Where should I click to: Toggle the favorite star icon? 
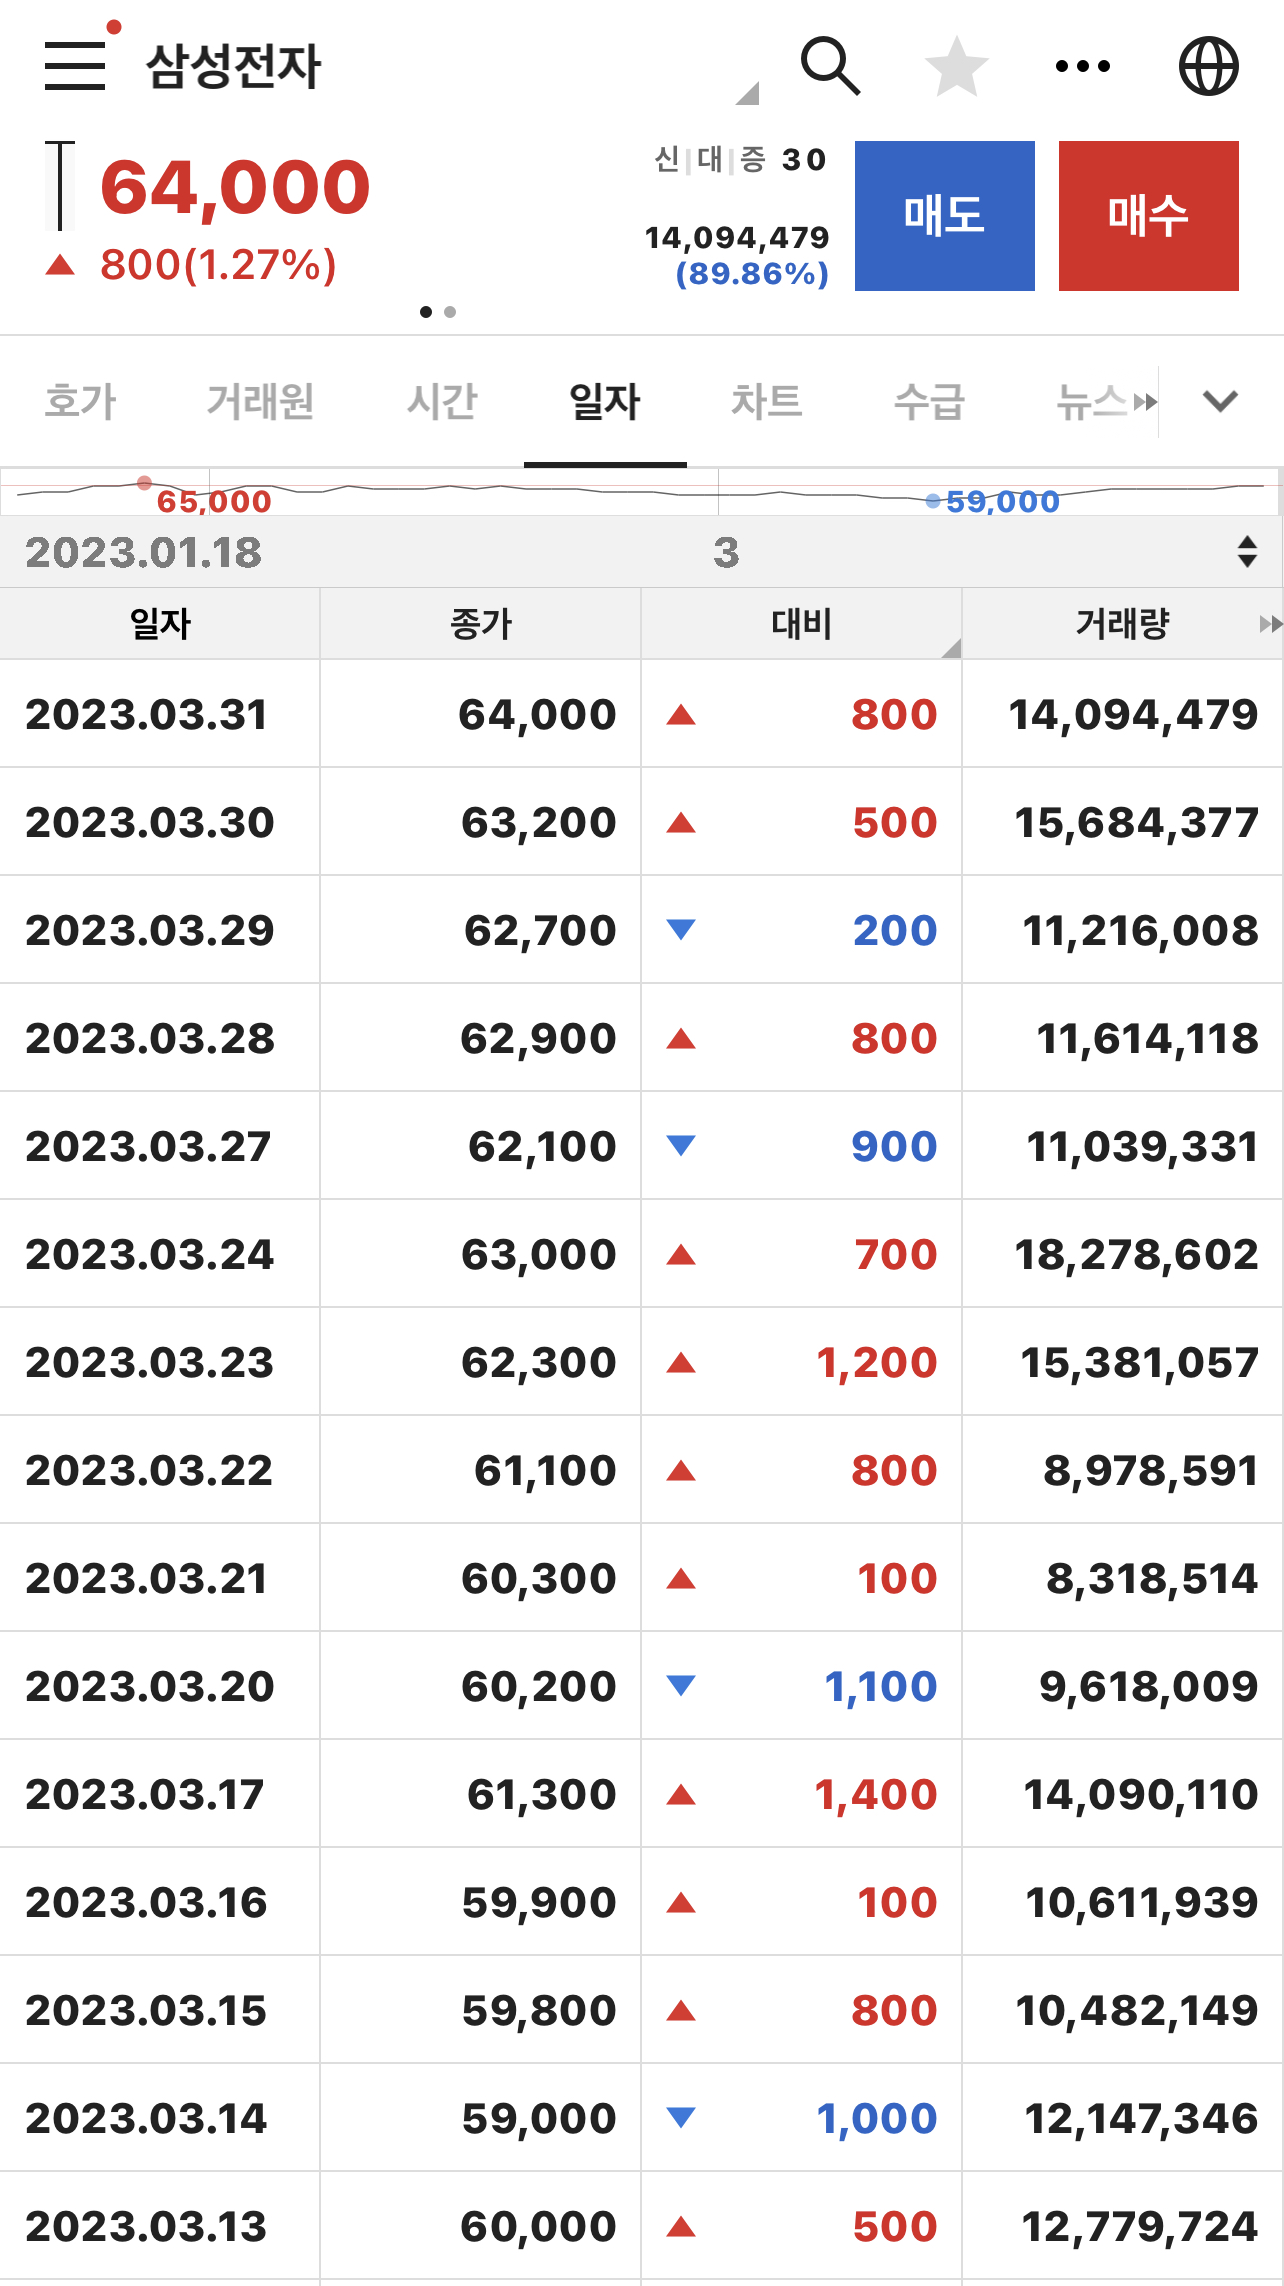click(956, 67)
